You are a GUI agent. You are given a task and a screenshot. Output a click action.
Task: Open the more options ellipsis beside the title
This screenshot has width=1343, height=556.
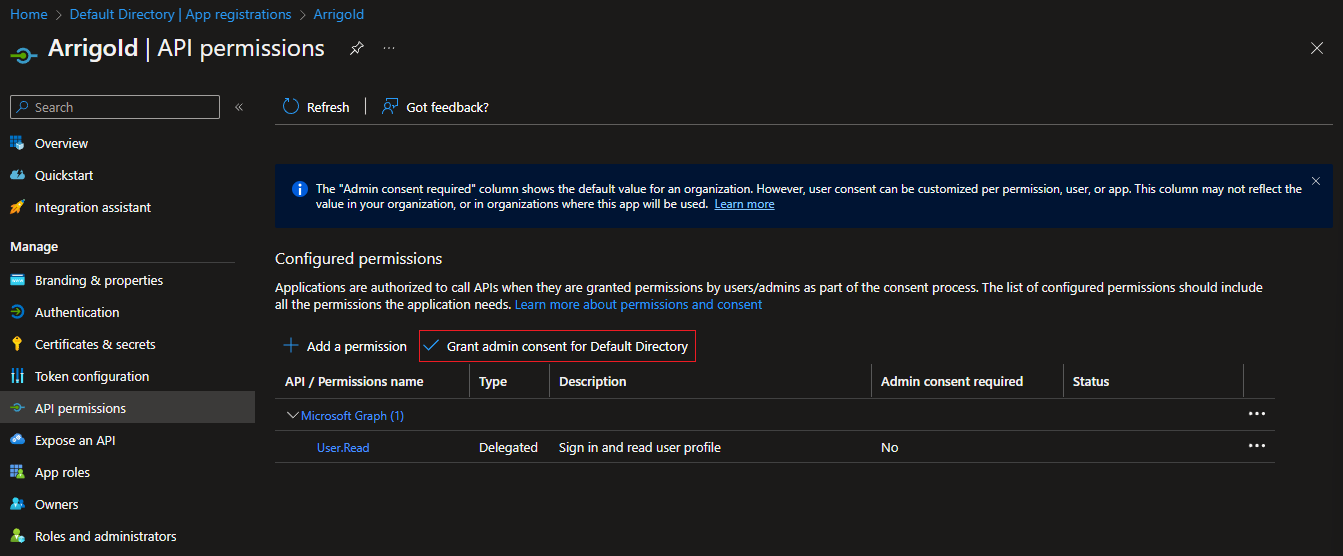point(389,48)
